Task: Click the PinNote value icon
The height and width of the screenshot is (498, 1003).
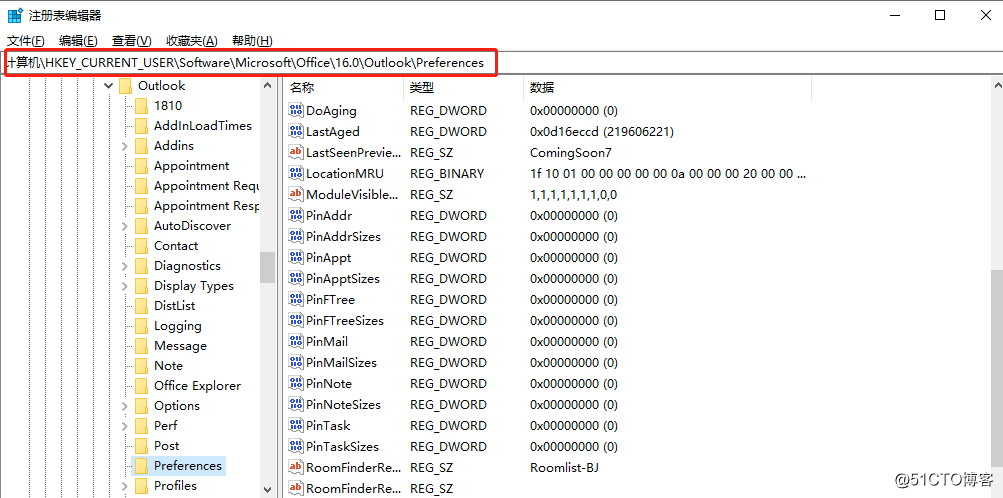Action: tap(296, 384)
